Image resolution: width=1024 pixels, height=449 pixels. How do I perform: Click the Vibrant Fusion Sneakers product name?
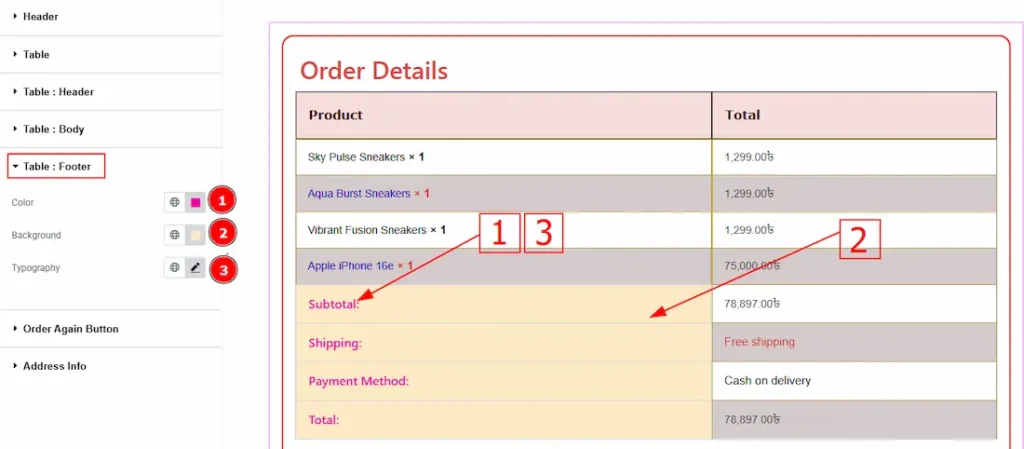pos(367,230)
